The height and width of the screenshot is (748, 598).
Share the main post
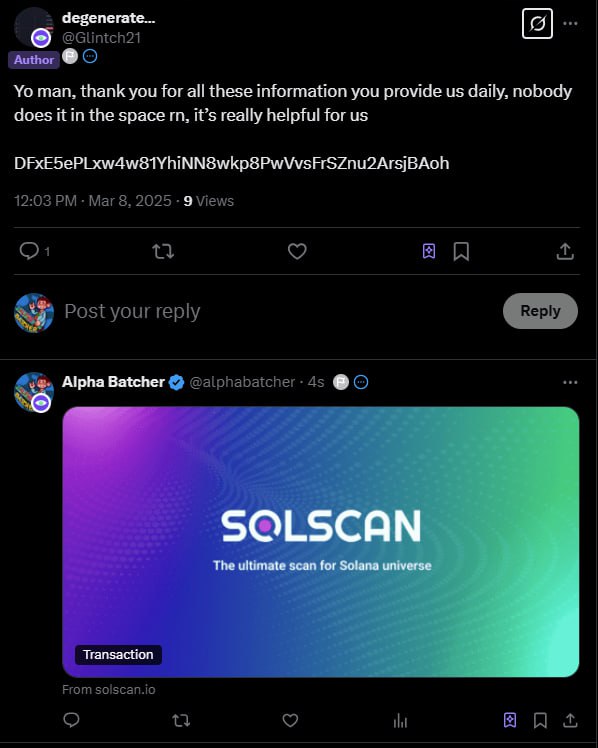[x=565, y=251]
